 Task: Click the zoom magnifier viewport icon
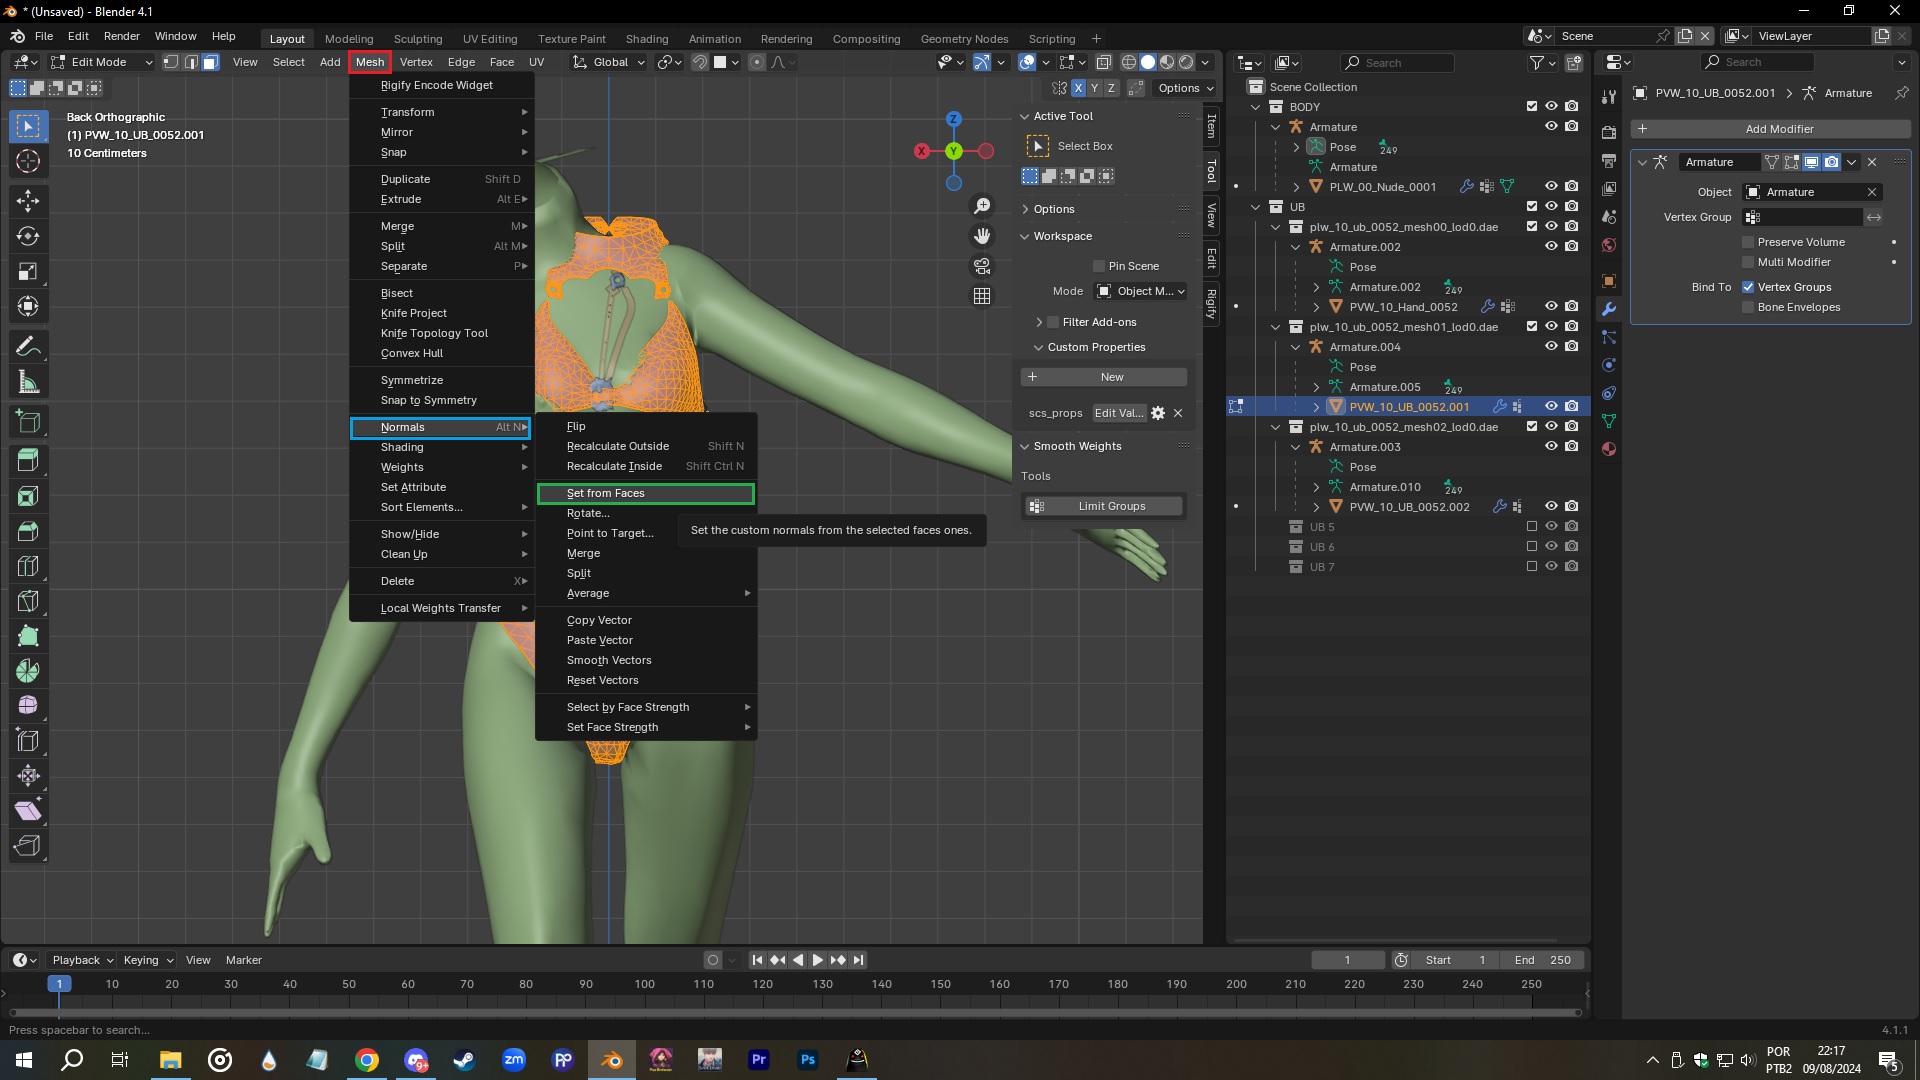(982, 206)
